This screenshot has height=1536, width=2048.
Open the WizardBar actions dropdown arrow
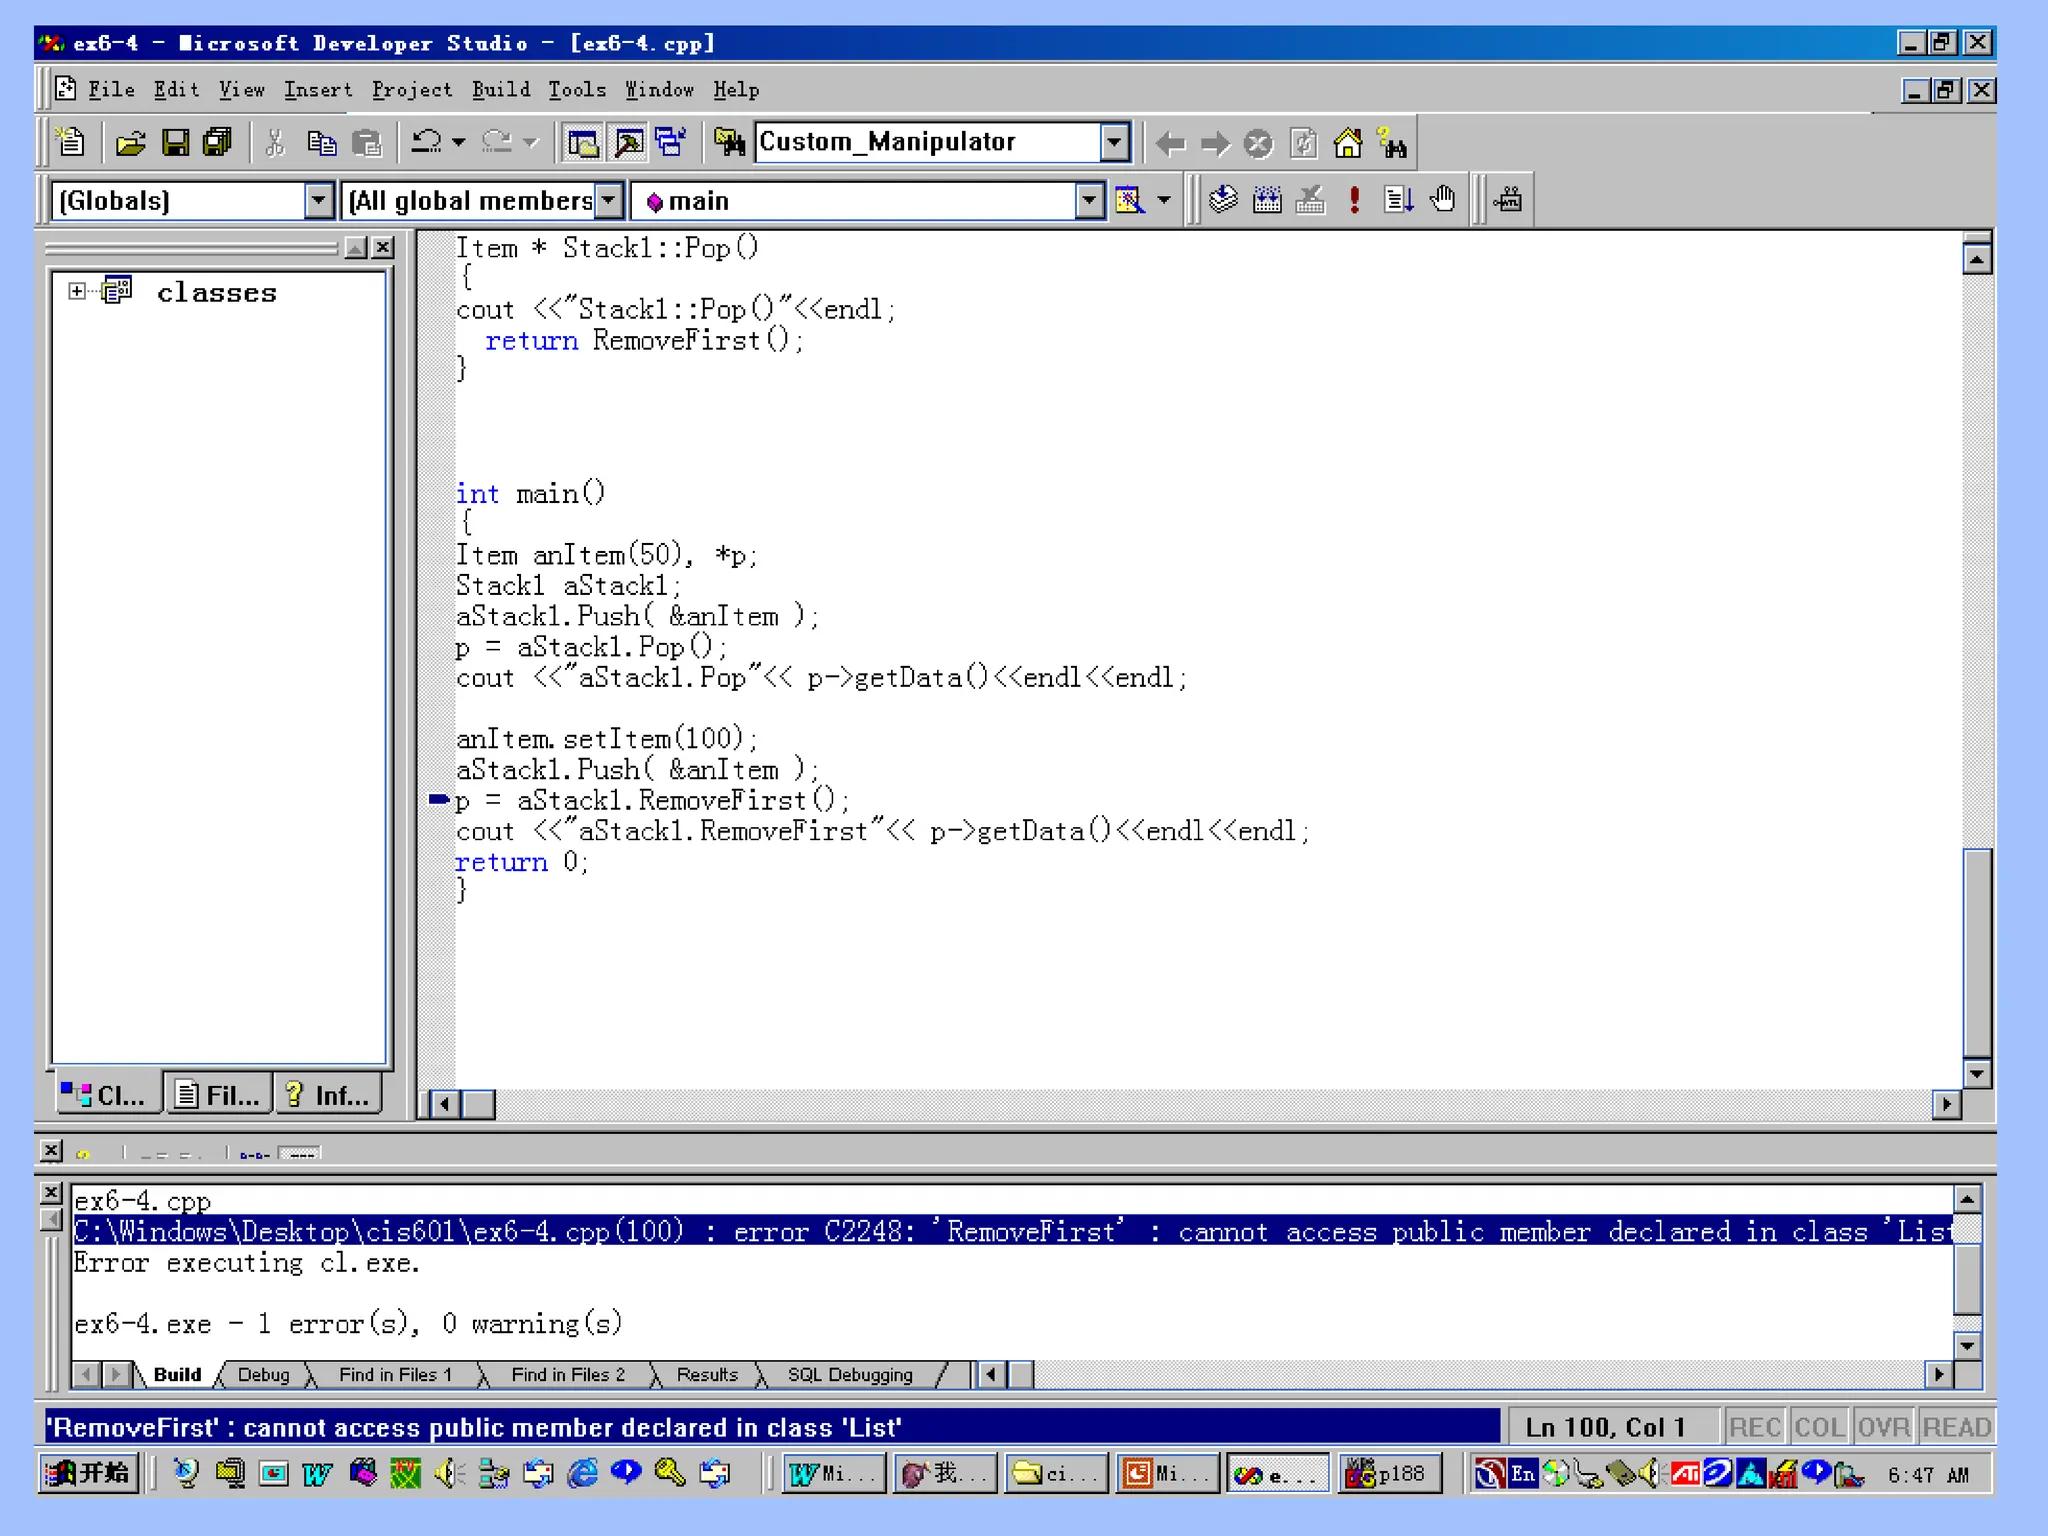point(1164,201)
